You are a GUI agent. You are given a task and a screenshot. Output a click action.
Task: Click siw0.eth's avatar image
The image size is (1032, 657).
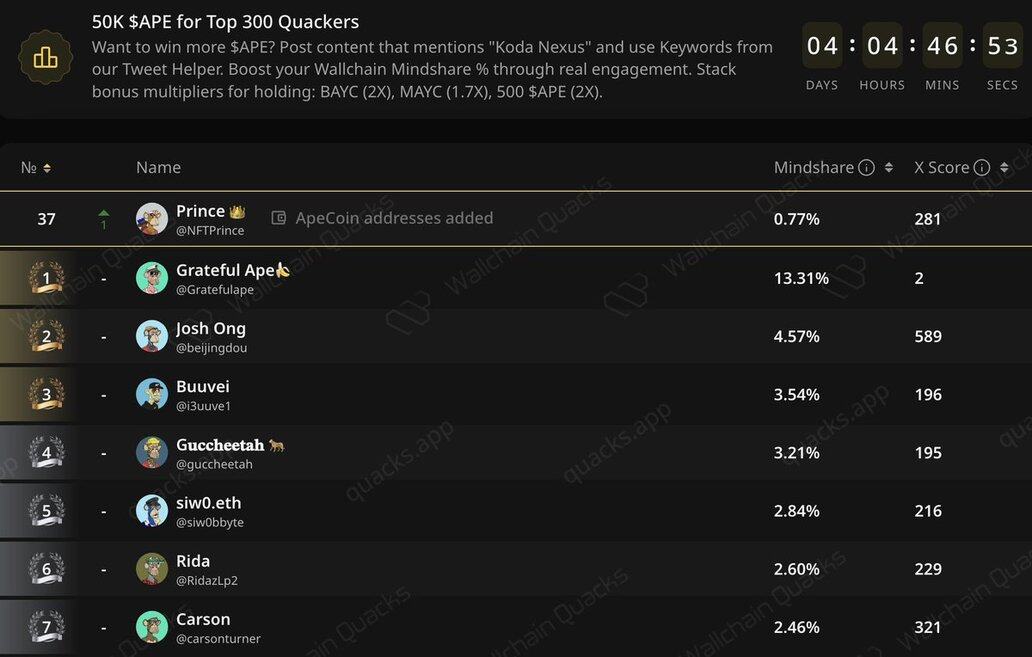point(152,511)
